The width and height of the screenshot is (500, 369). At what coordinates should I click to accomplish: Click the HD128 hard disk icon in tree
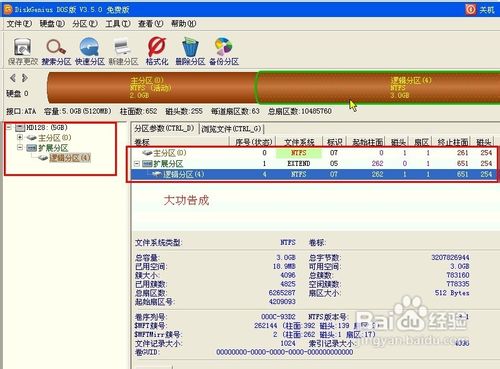point(20,128)
